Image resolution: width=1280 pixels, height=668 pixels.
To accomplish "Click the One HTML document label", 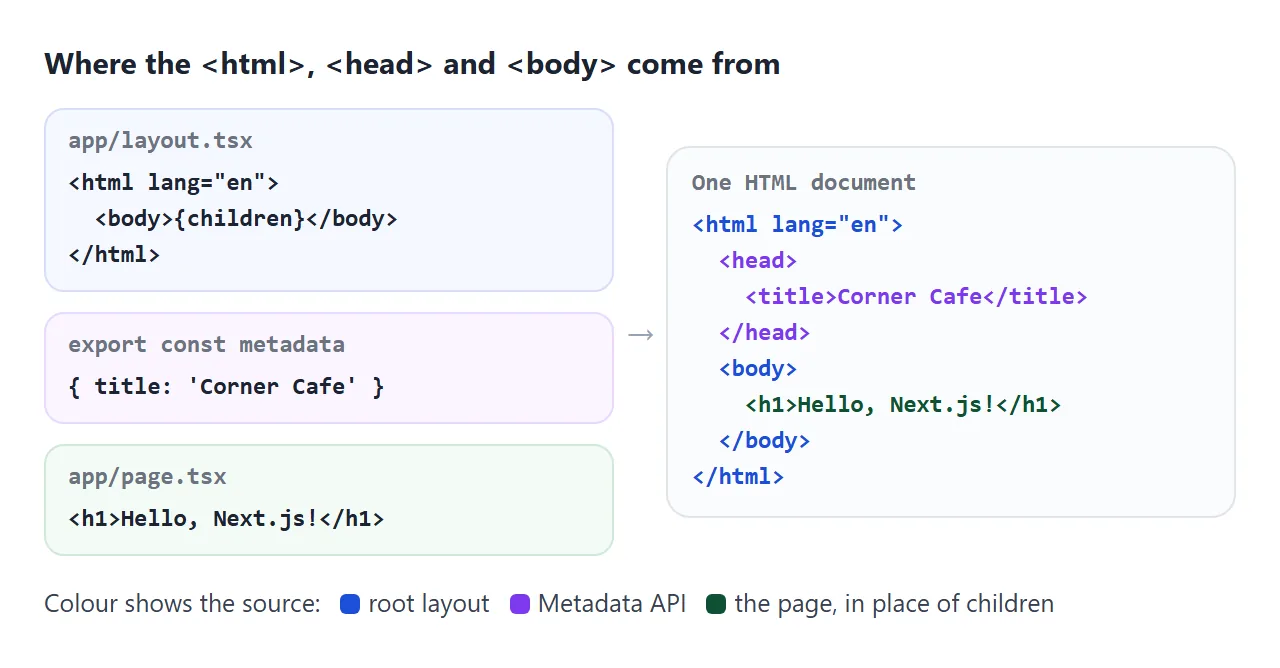I will [x=804, y=183].
